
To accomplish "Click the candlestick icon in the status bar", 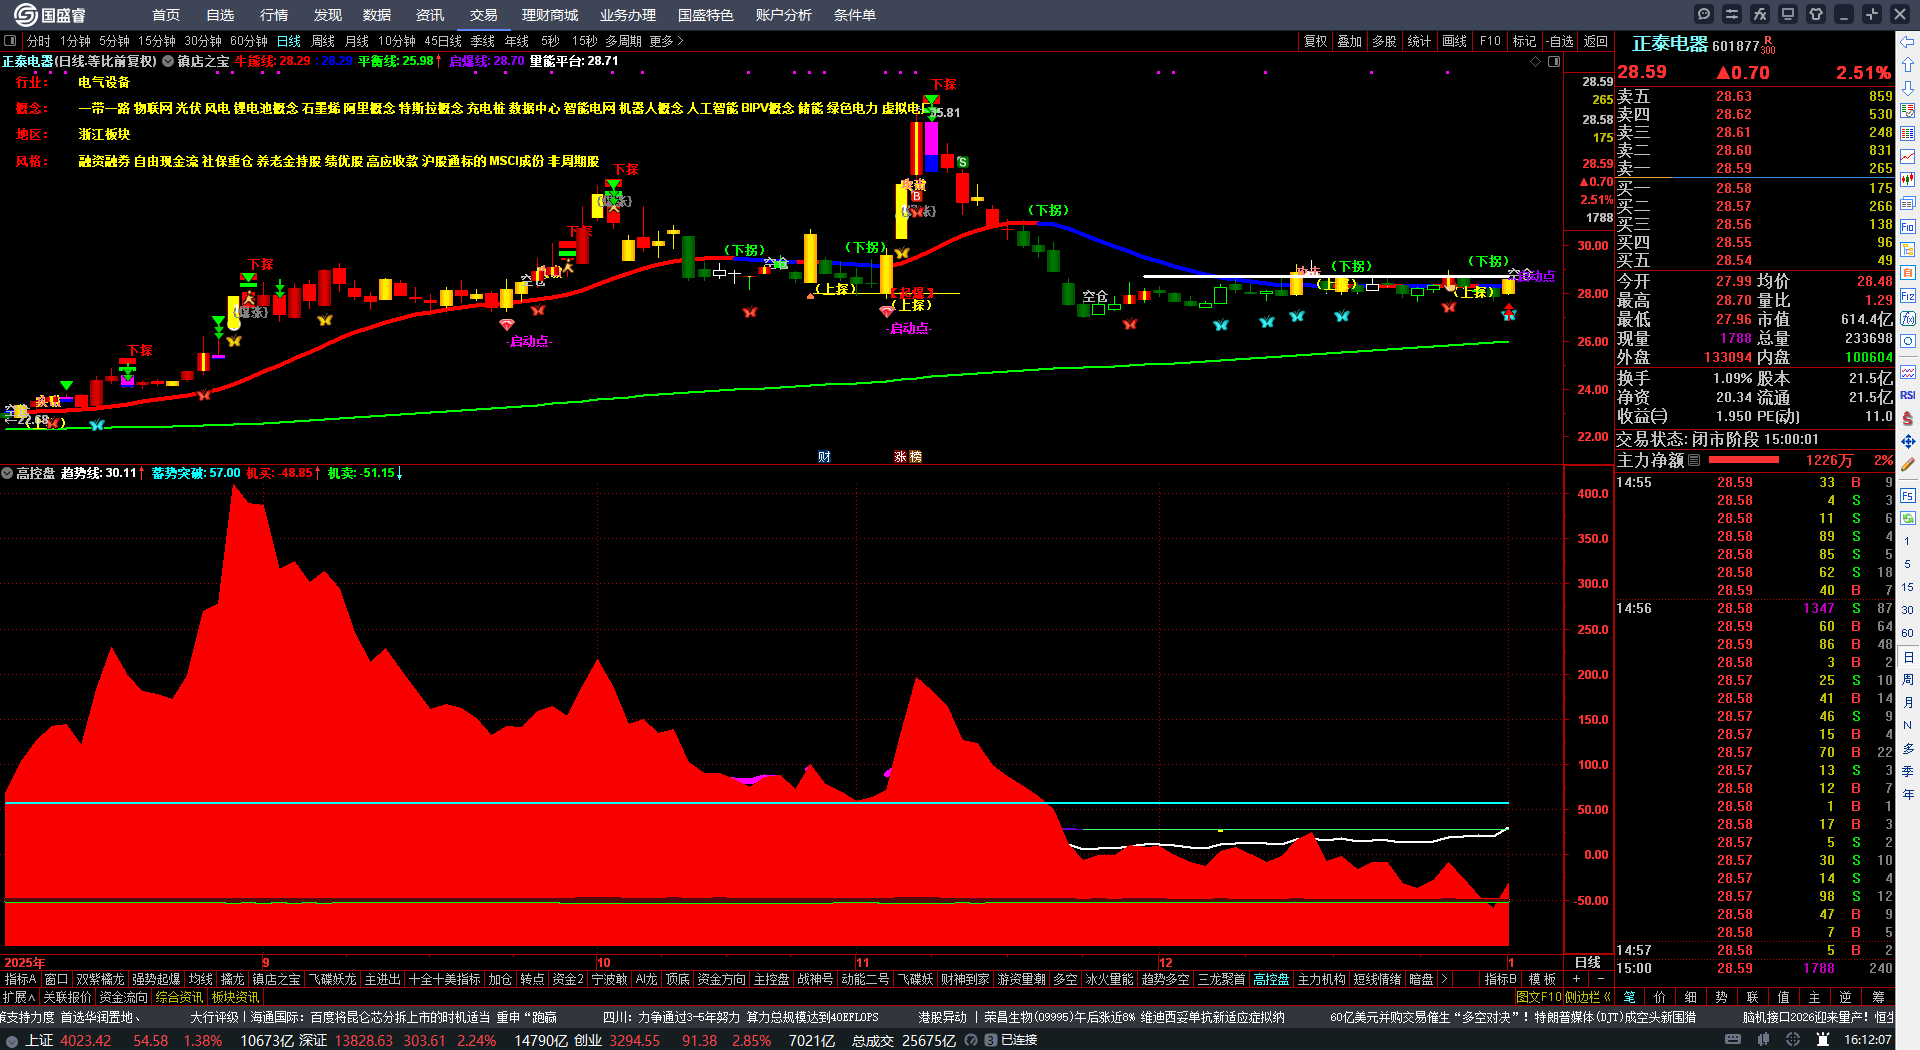I will click(x=1763, y=1040).
